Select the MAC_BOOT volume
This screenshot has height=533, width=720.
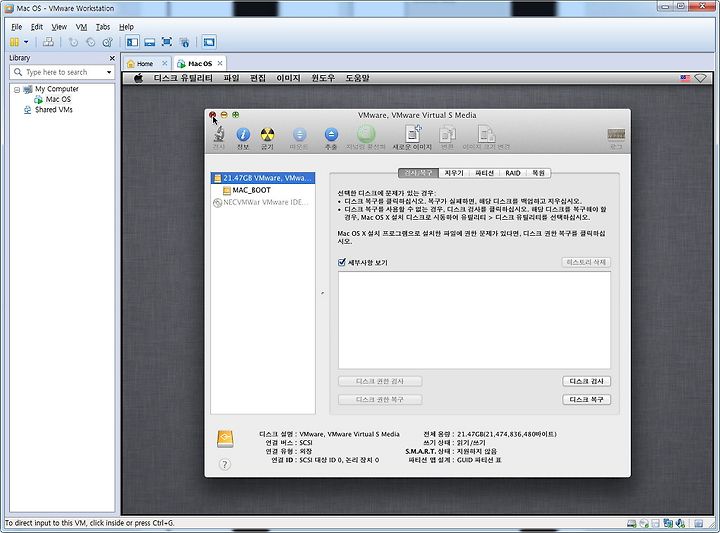[263, 190]
